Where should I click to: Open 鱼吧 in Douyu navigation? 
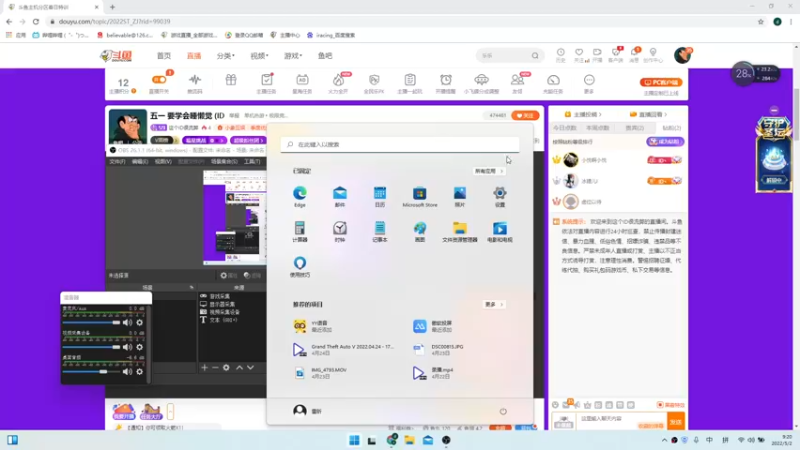tap(325, 56)
